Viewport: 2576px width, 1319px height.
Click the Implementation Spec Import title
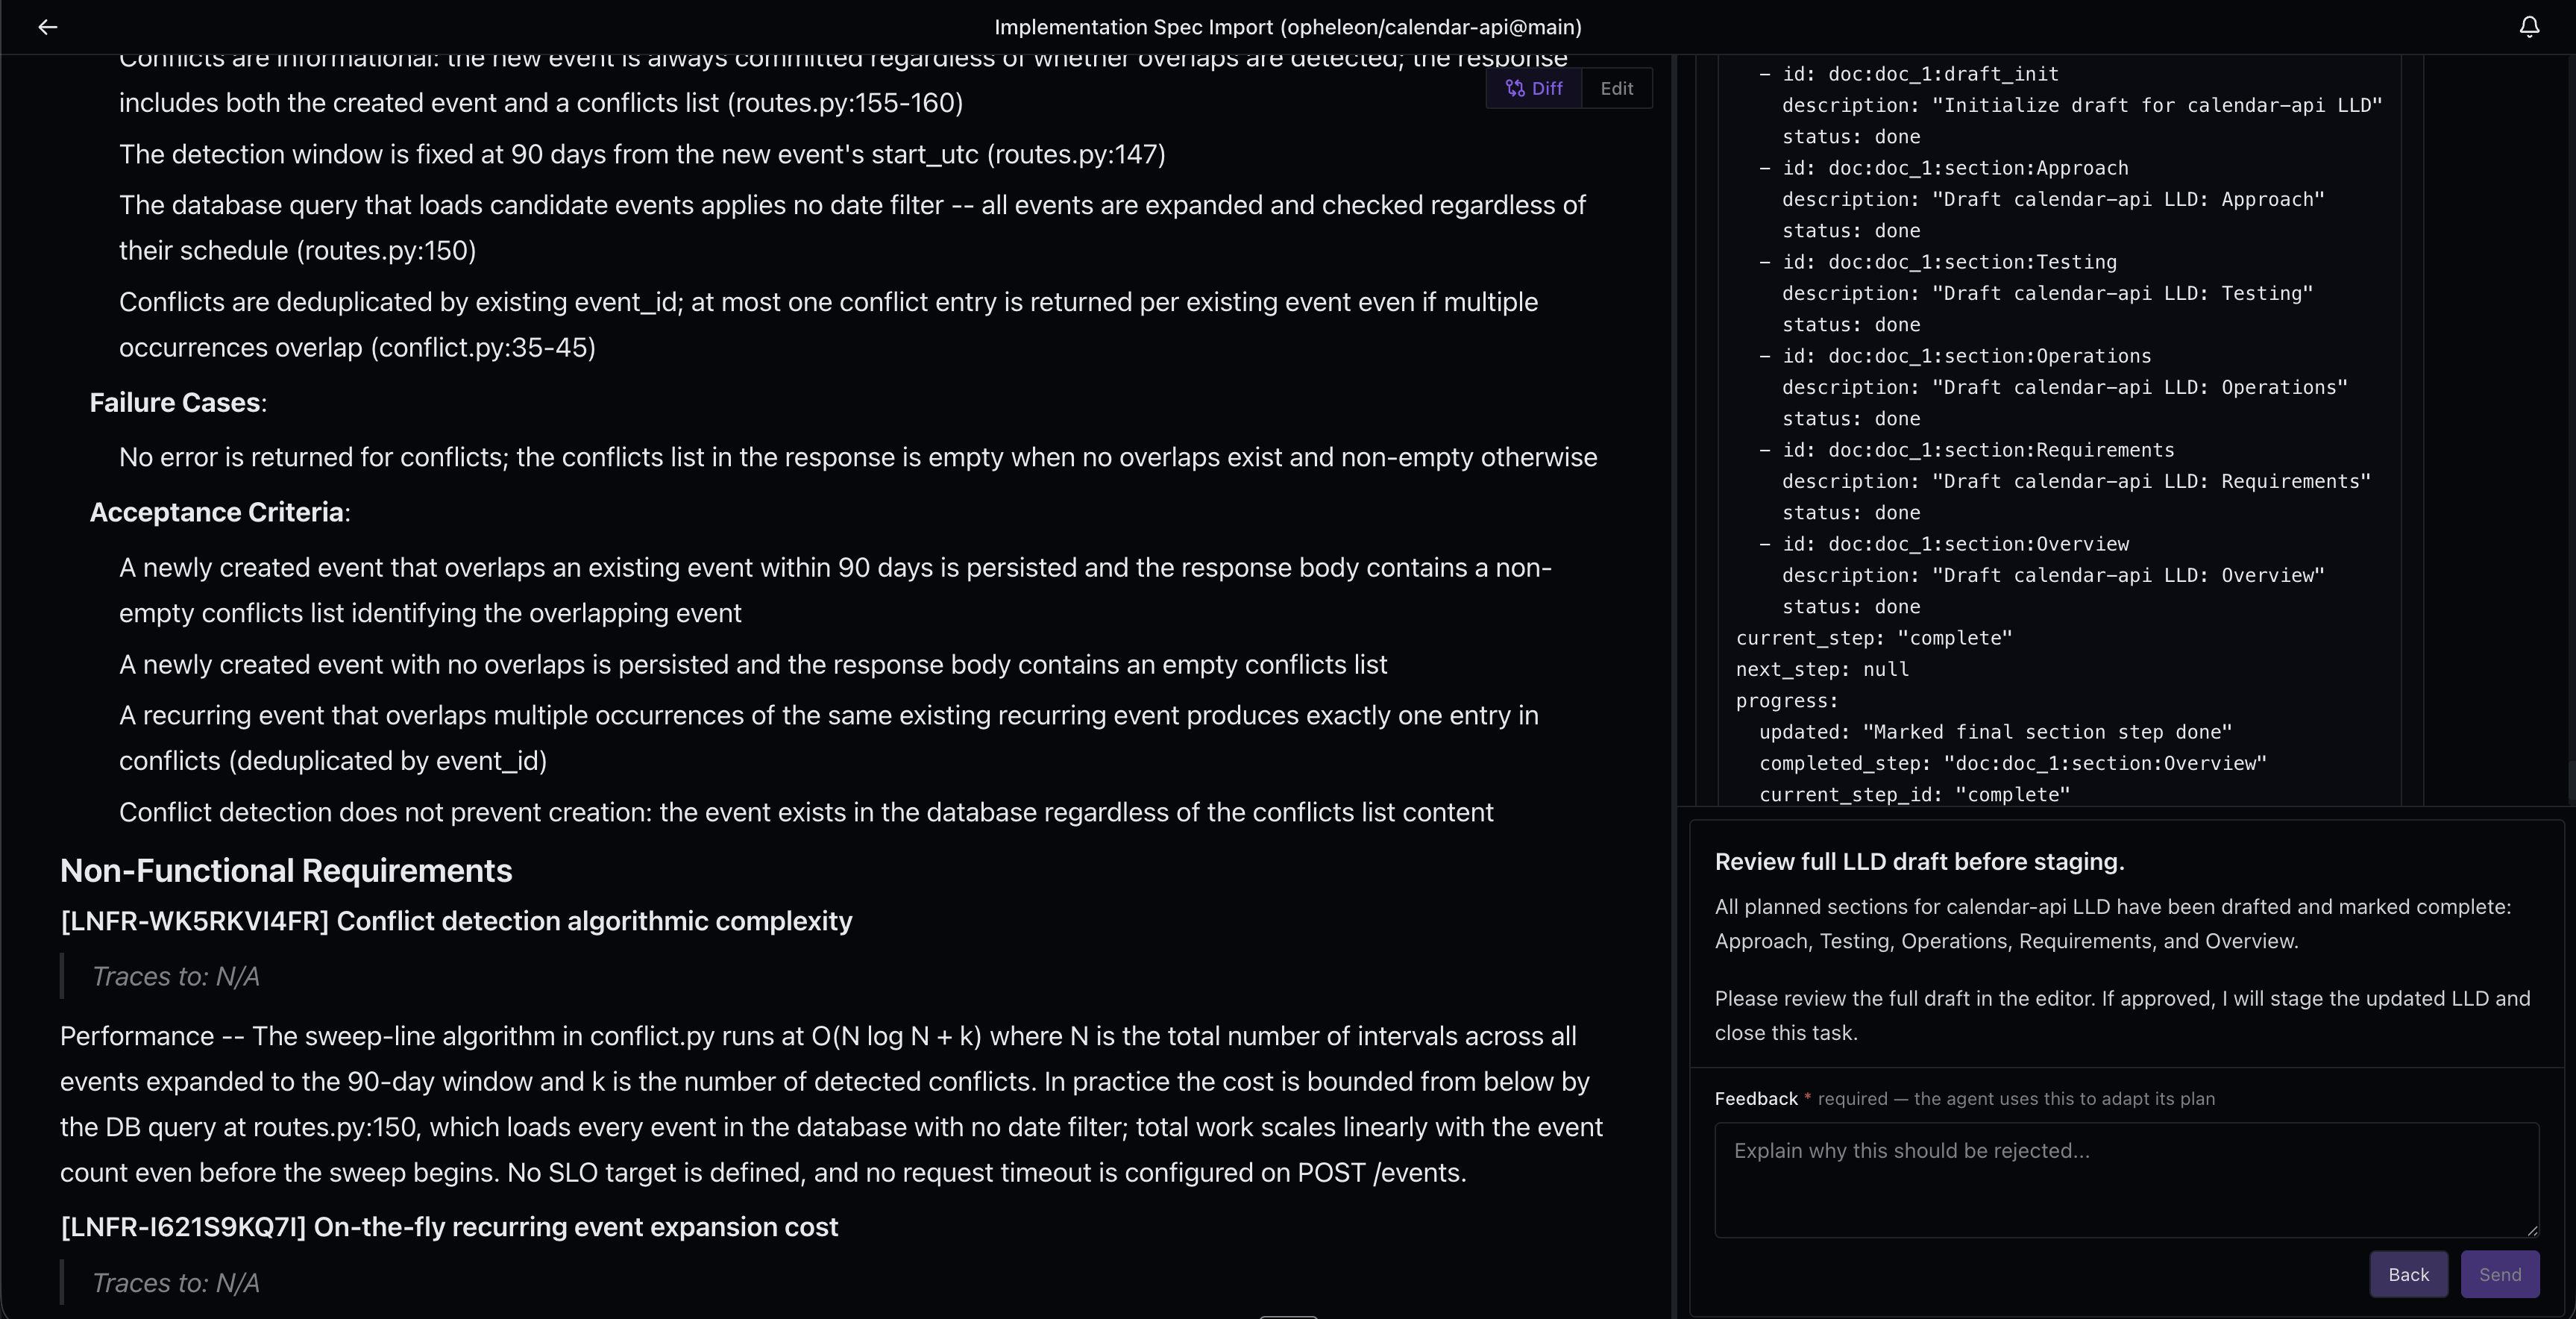[x=1288, y=27]
